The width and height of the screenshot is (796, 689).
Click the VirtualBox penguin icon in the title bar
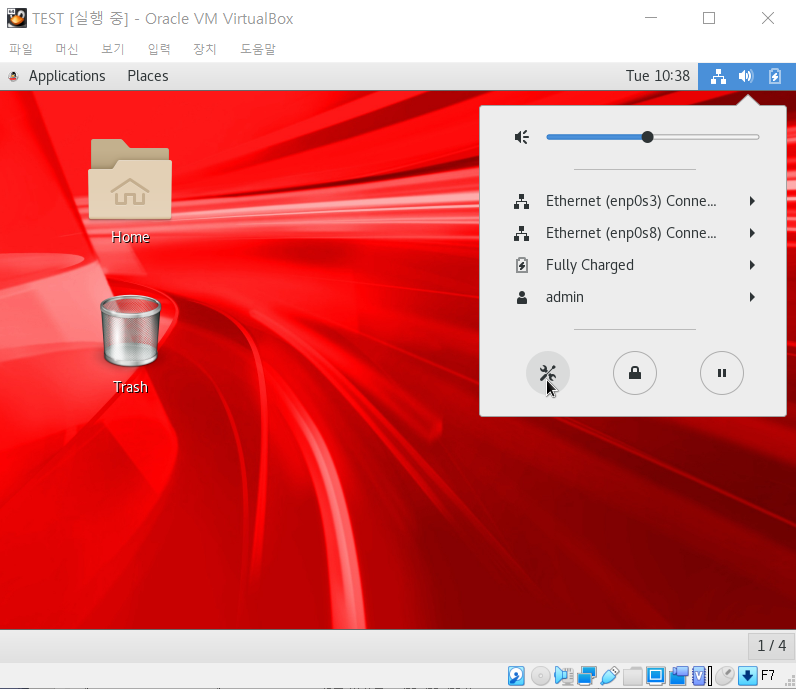pos(17,18)
